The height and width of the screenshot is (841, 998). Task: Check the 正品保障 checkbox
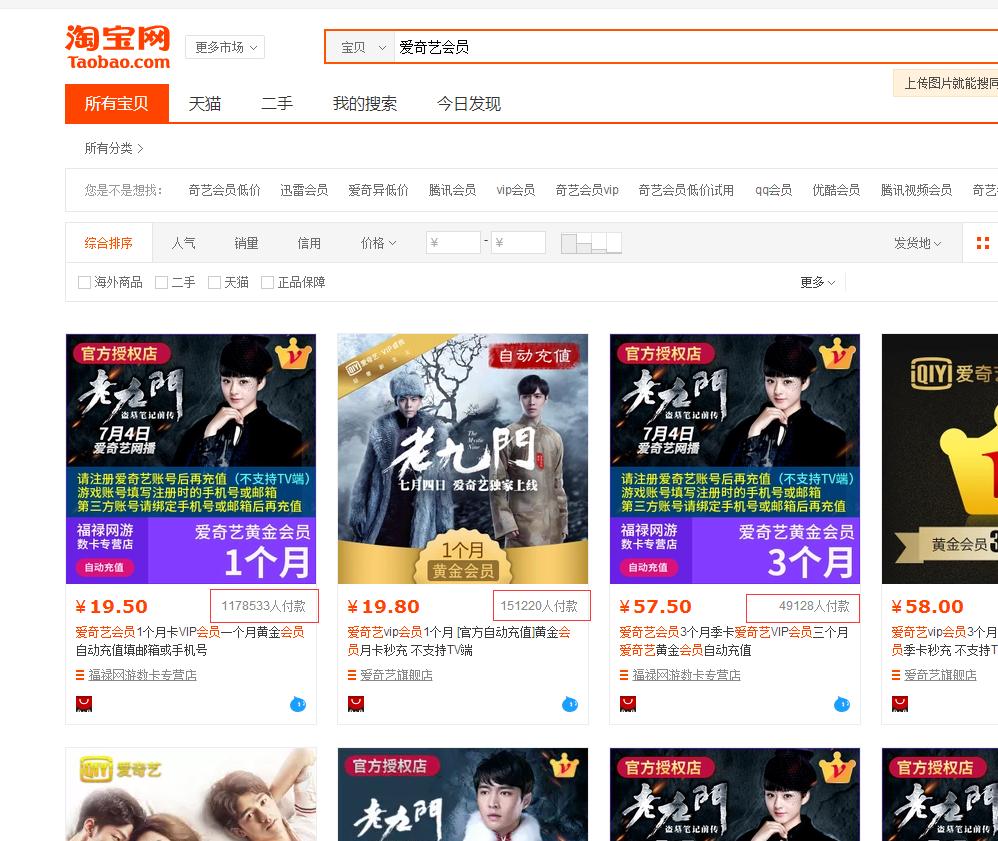tap(268, 282)
